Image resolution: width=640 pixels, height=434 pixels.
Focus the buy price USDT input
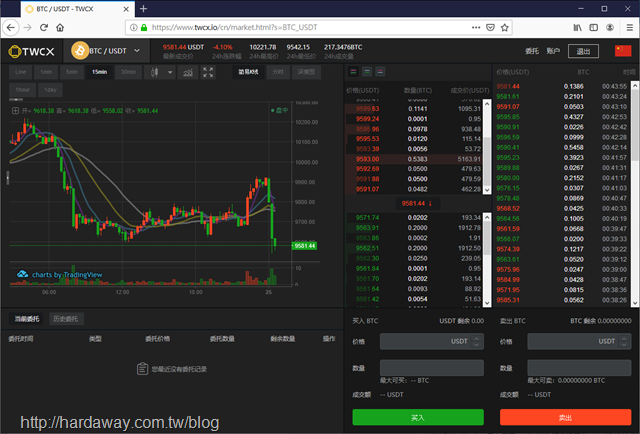pos(431,341)
